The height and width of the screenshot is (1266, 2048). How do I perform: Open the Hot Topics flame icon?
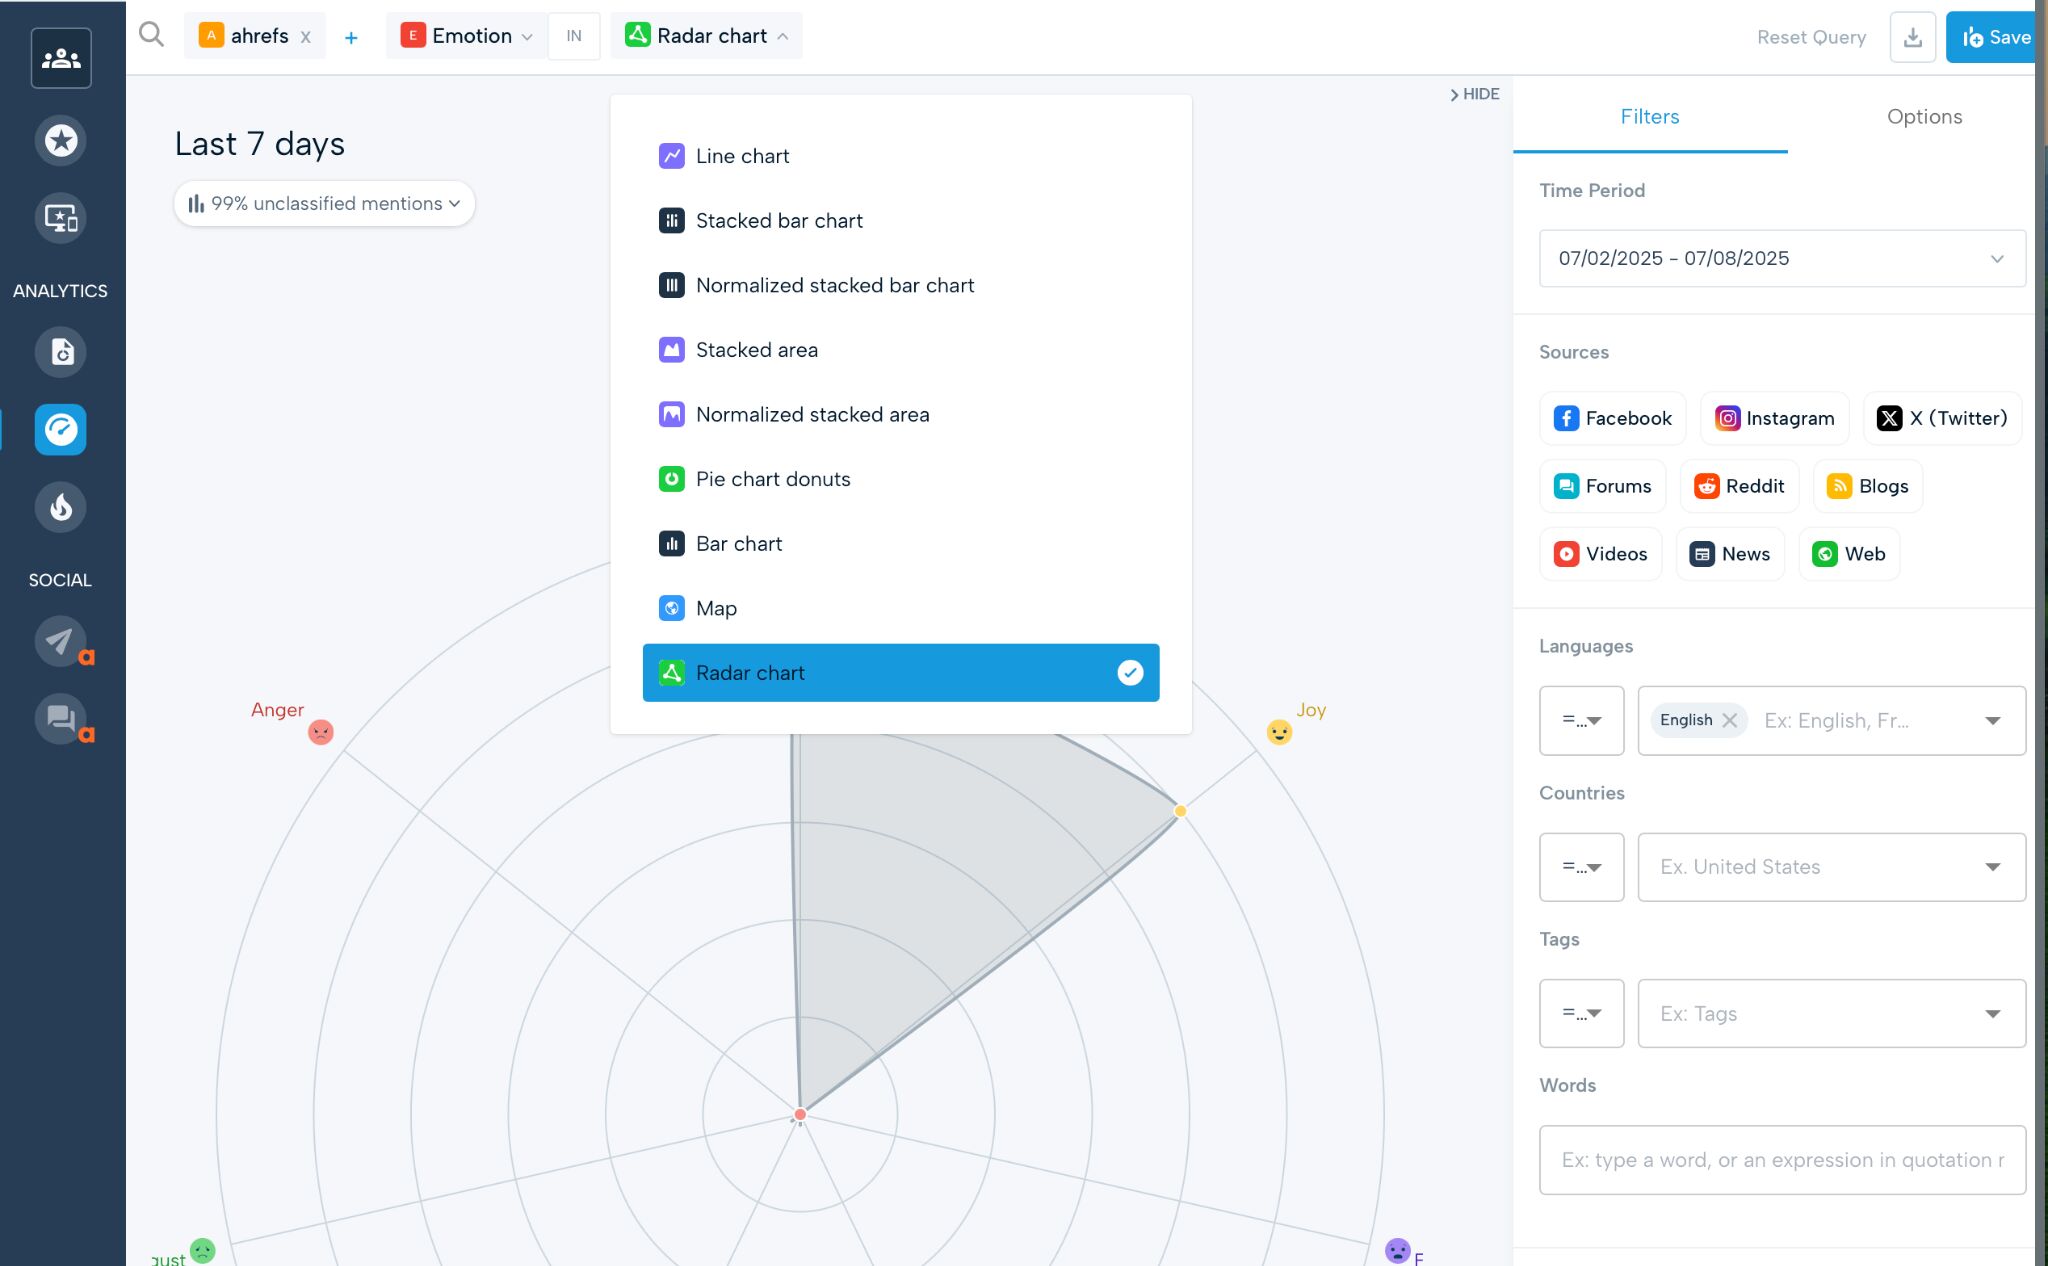click(60, 507)
